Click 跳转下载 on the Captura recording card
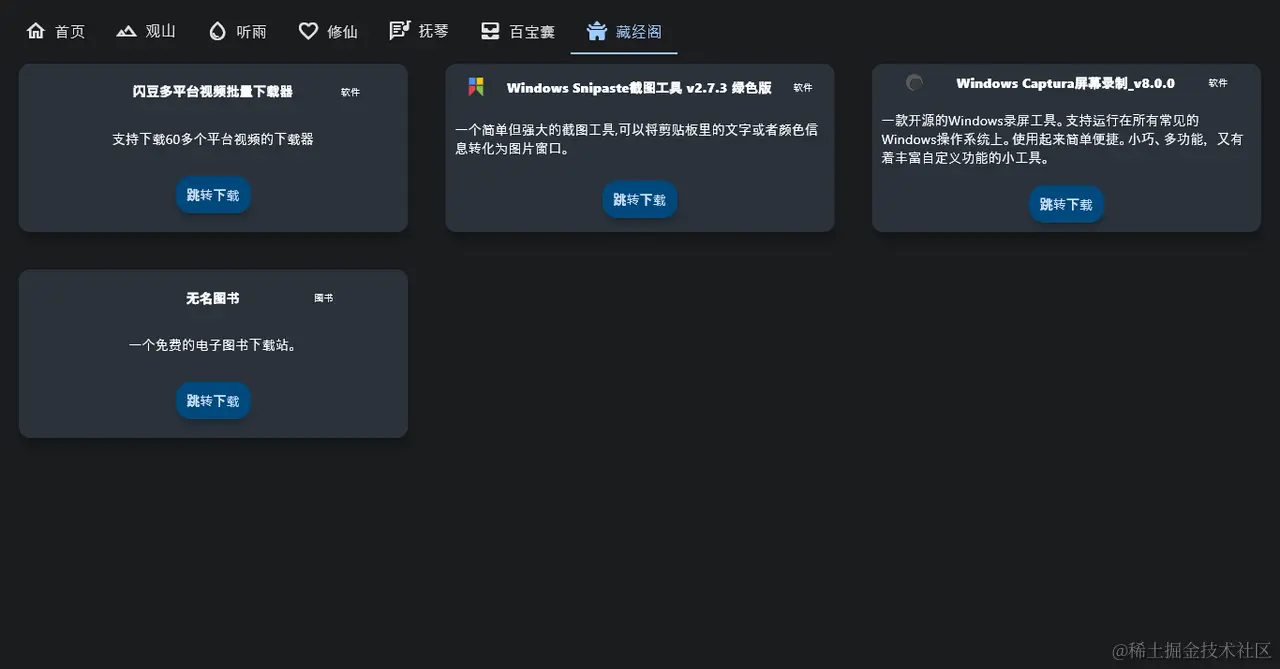Viewport: 1280px width, 669px height. 1066,204
